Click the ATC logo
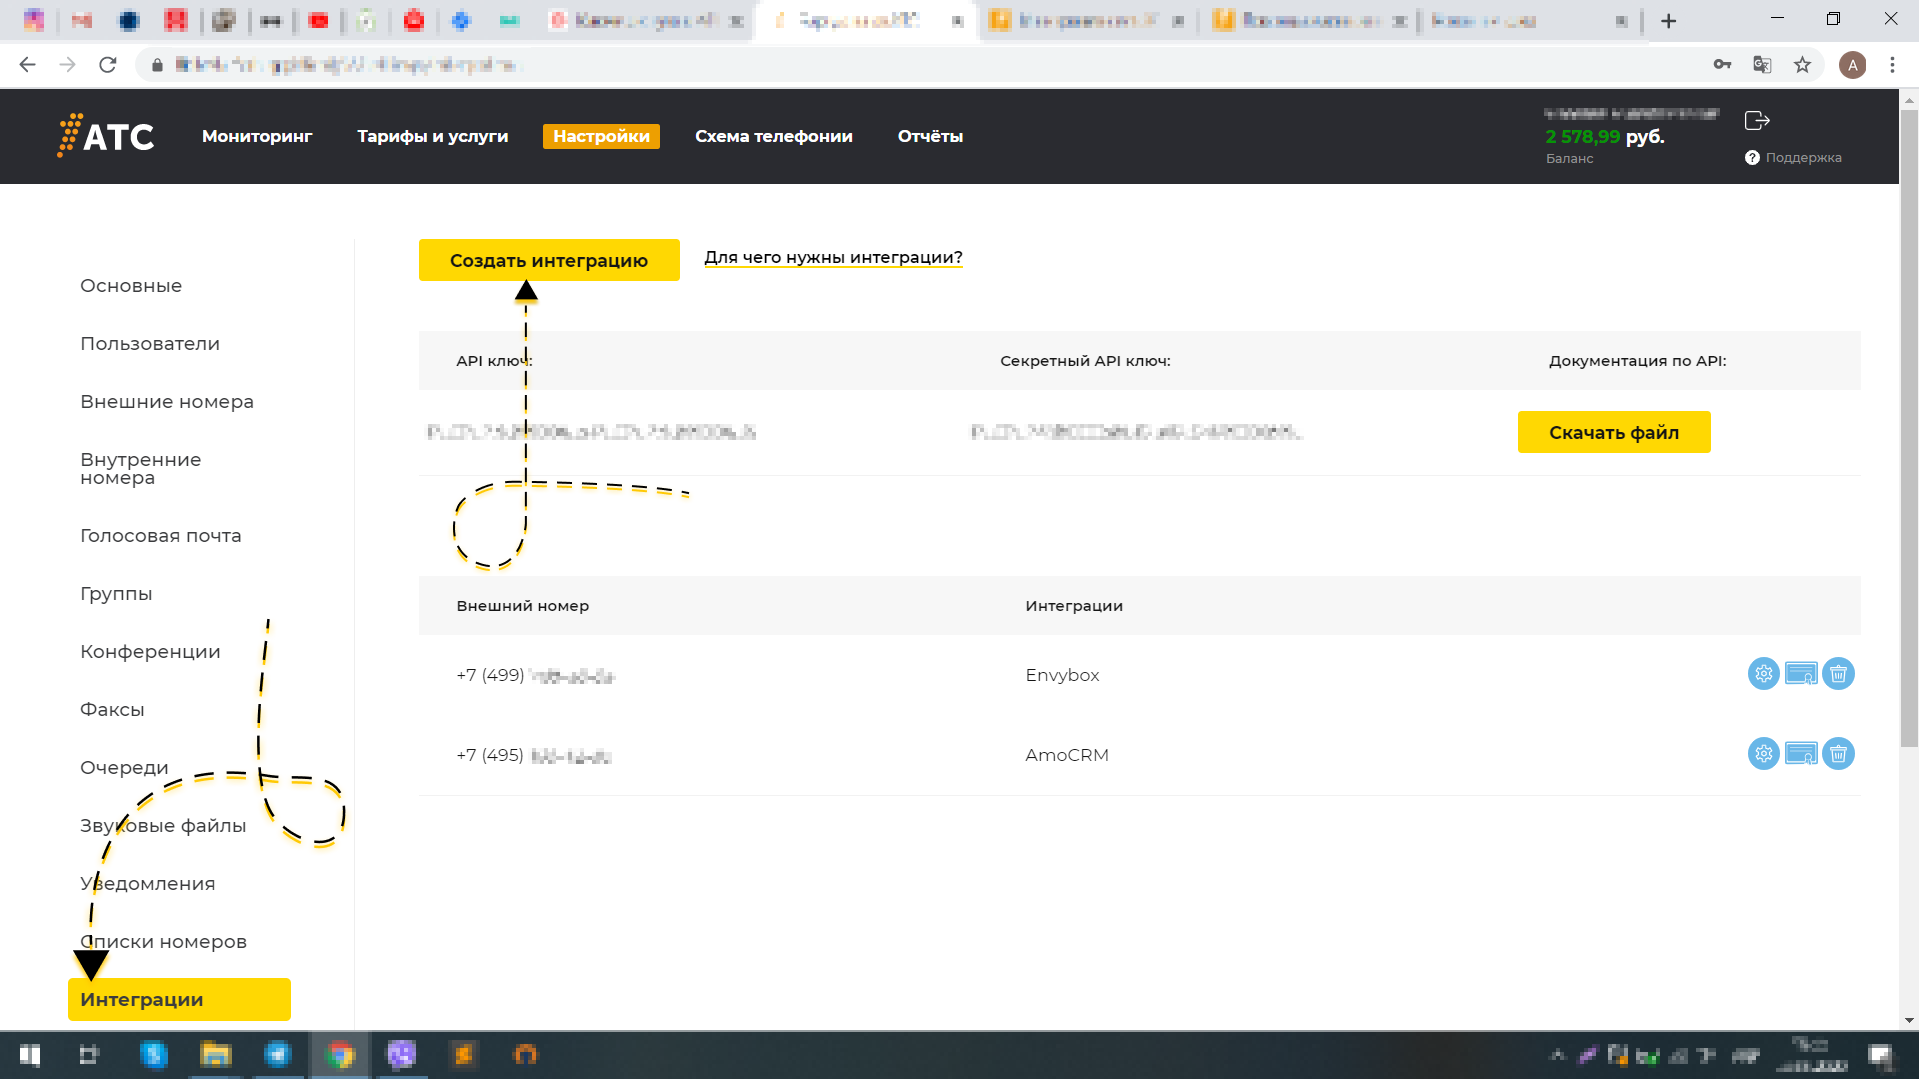Screen dimensions: 1919x1079 pyautogui.click(x=106, y=136)
